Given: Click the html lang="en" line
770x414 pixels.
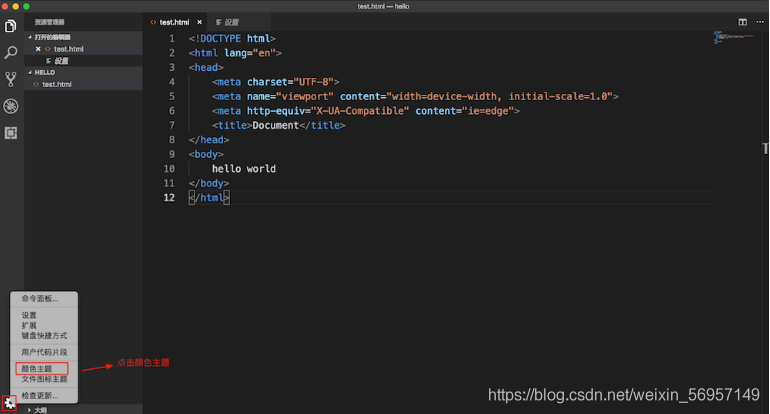Looking at the screenshot, I should [x=235, y=53].
